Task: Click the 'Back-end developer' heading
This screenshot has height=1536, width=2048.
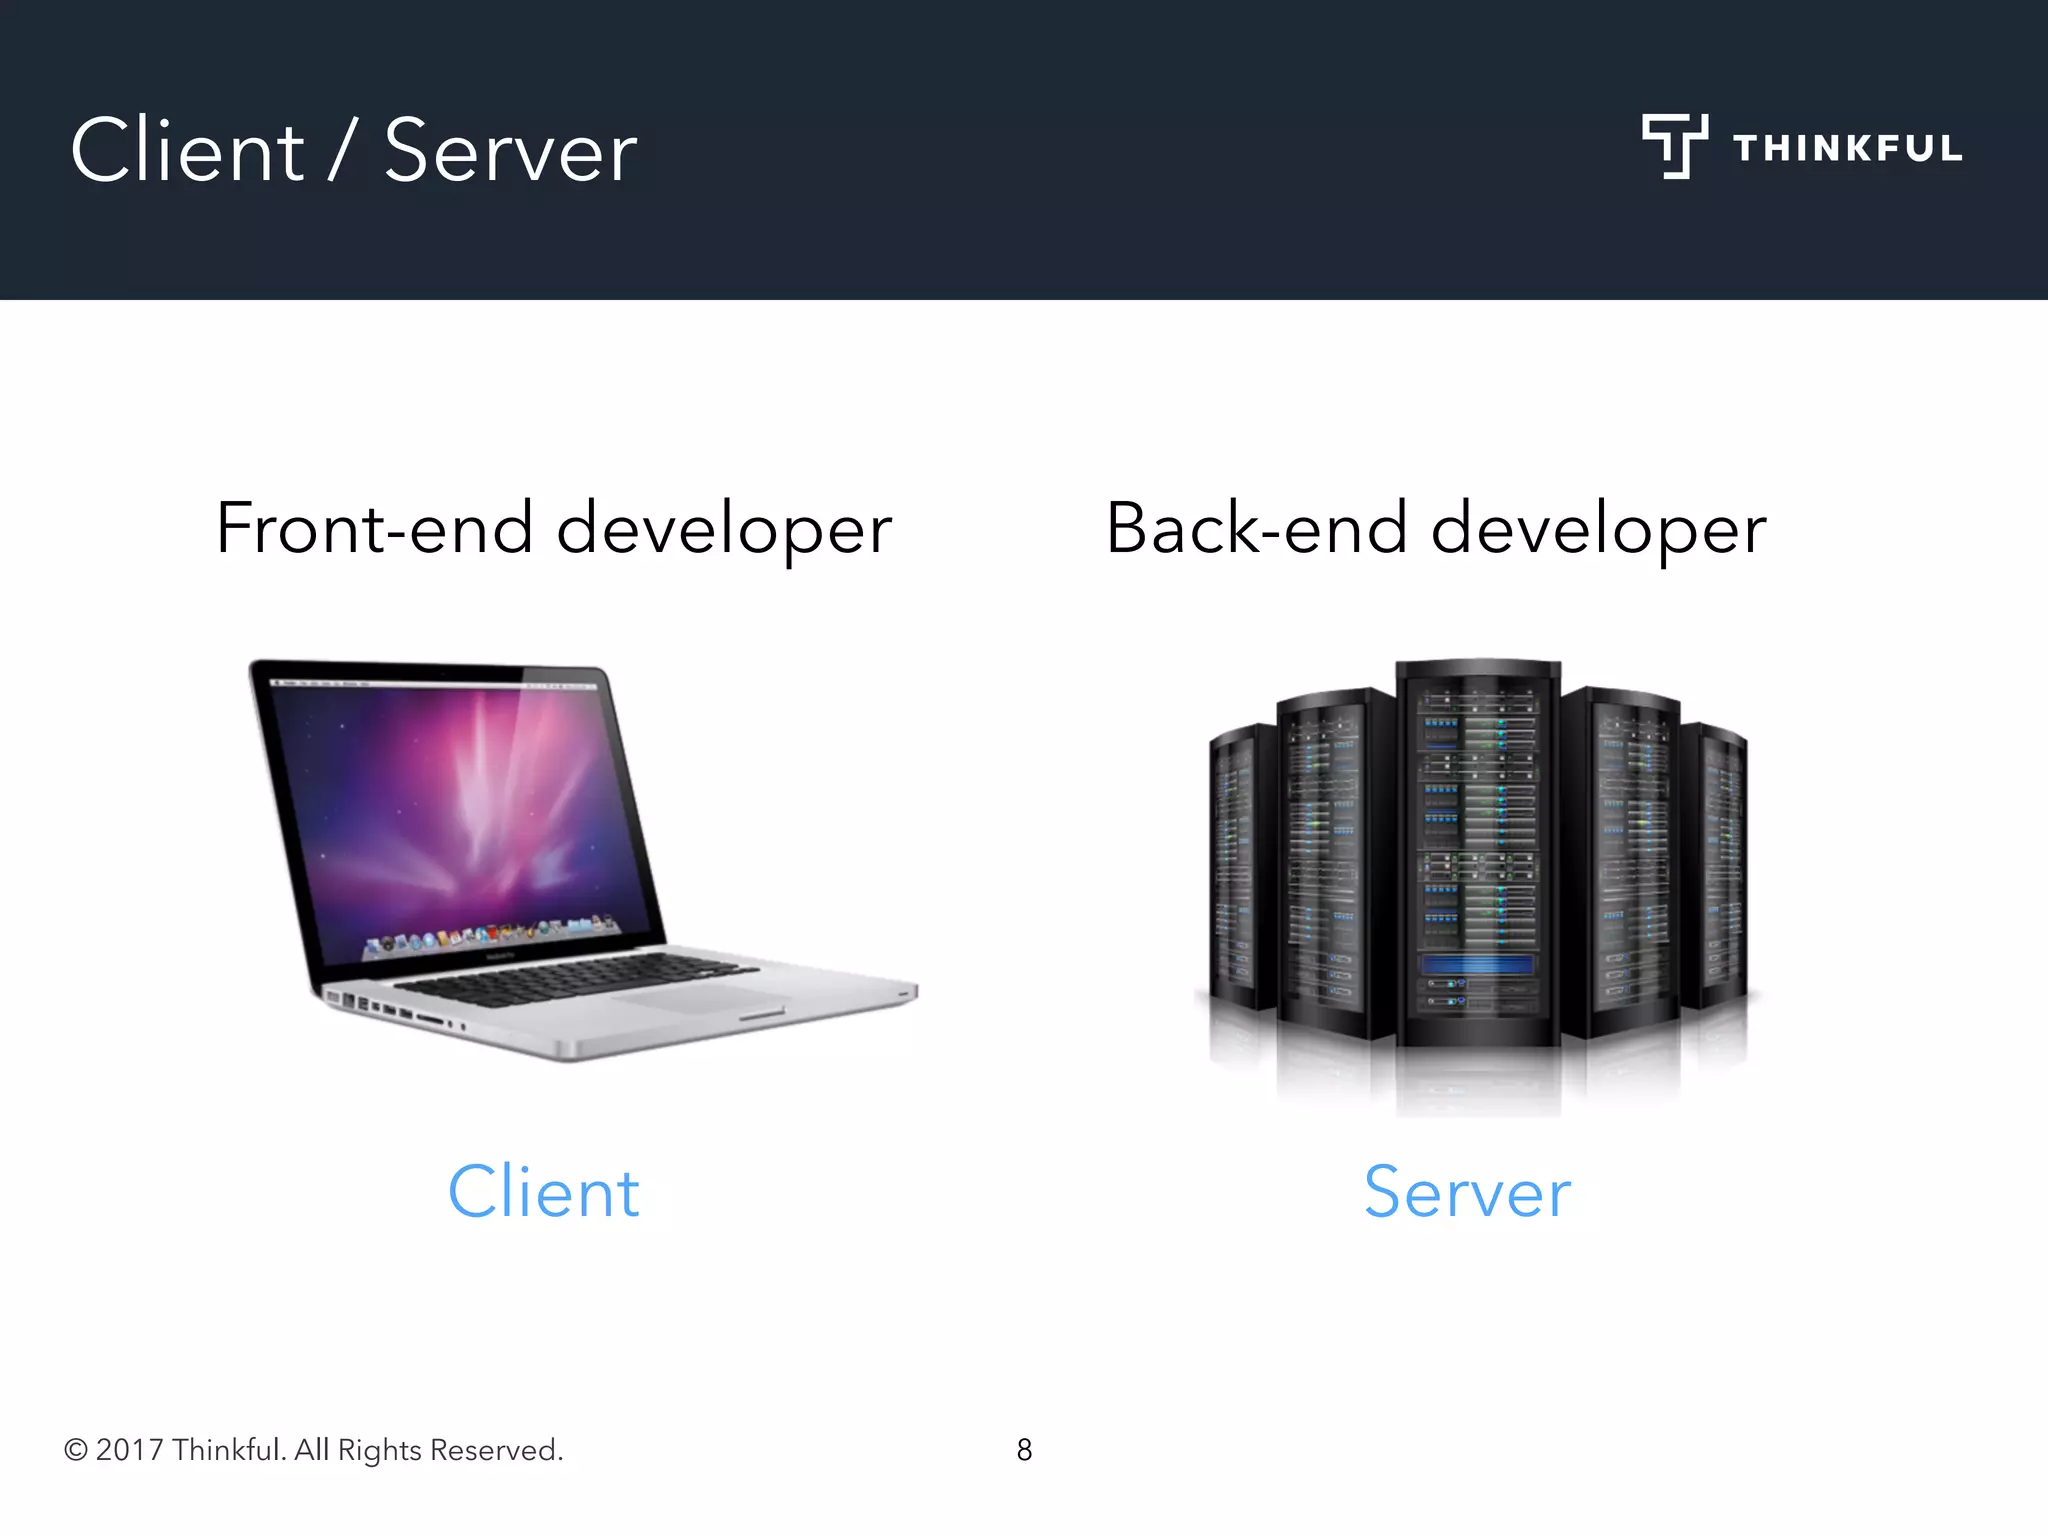Action: [x=1435, y=529]
